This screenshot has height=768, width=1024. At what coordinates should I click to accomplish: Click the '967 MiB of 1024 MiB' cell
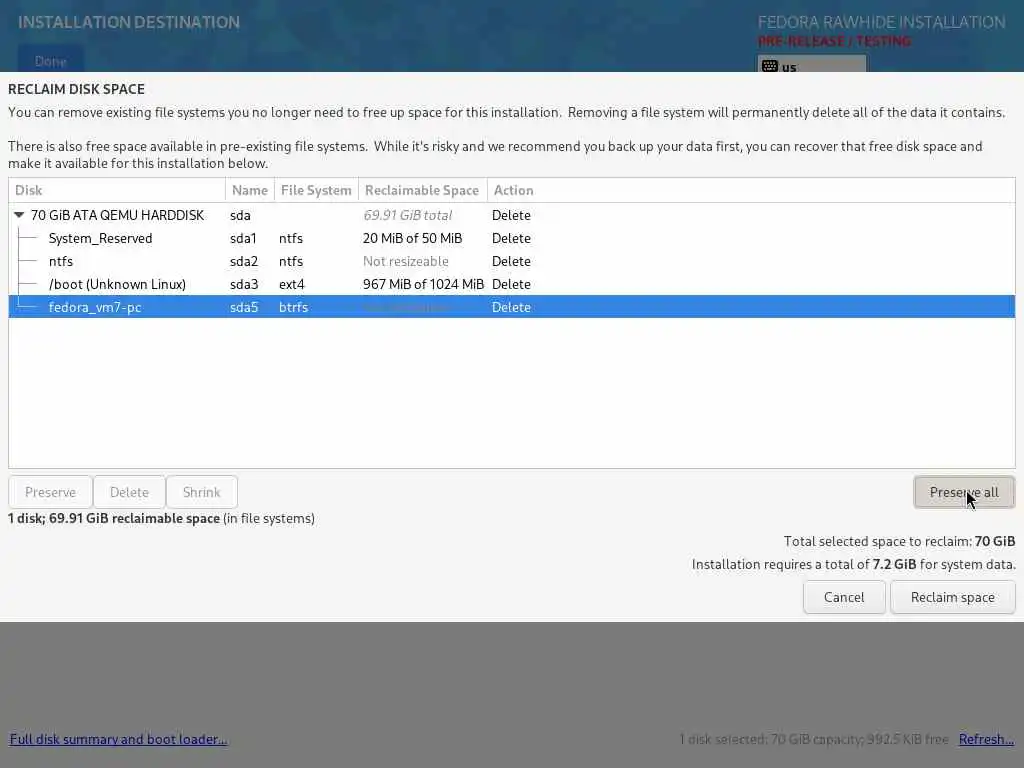click(423, 284)
